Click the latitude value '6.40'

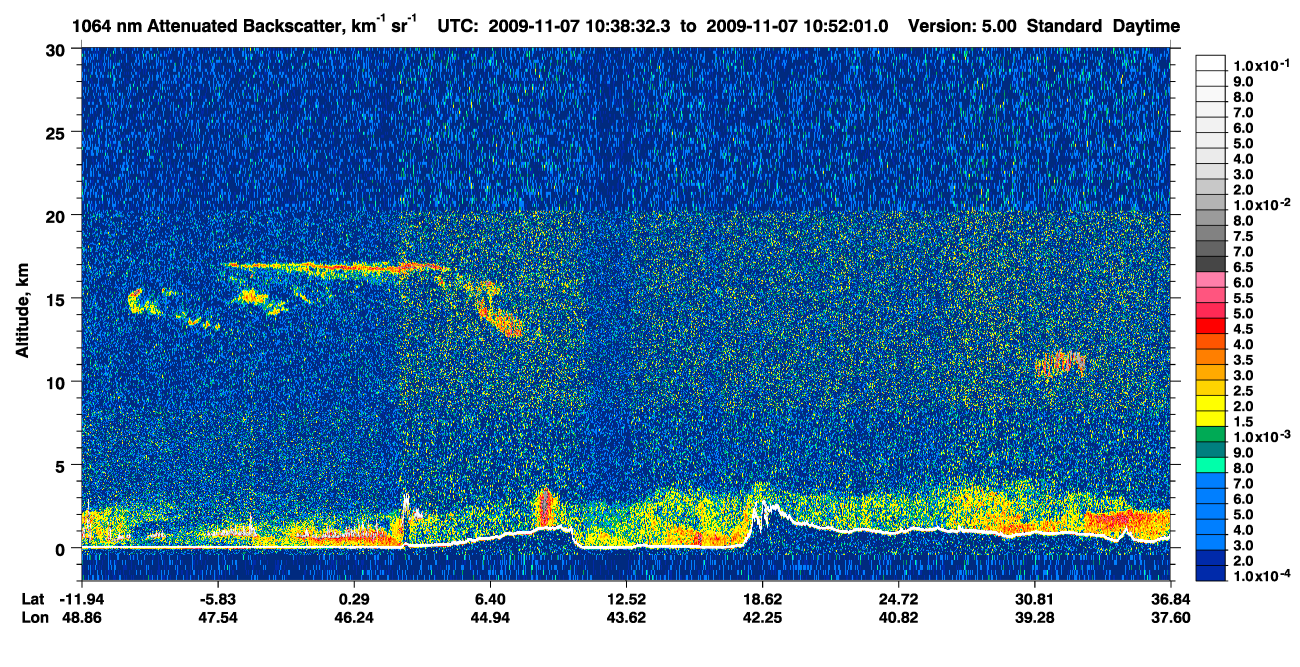click(490, 598)
